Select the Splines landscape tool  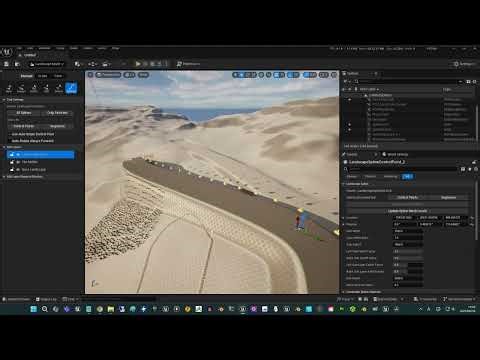tap(71, 88)
